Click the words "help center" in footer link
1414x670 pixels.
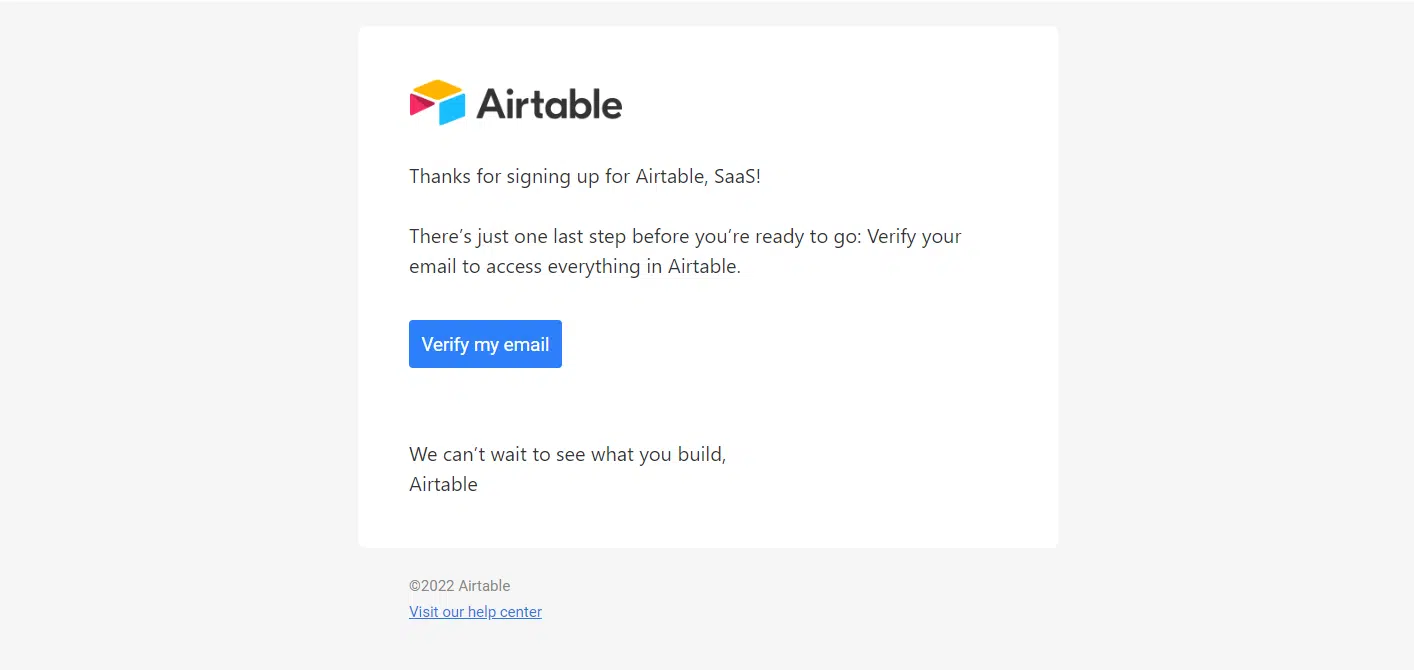(506, 612)
